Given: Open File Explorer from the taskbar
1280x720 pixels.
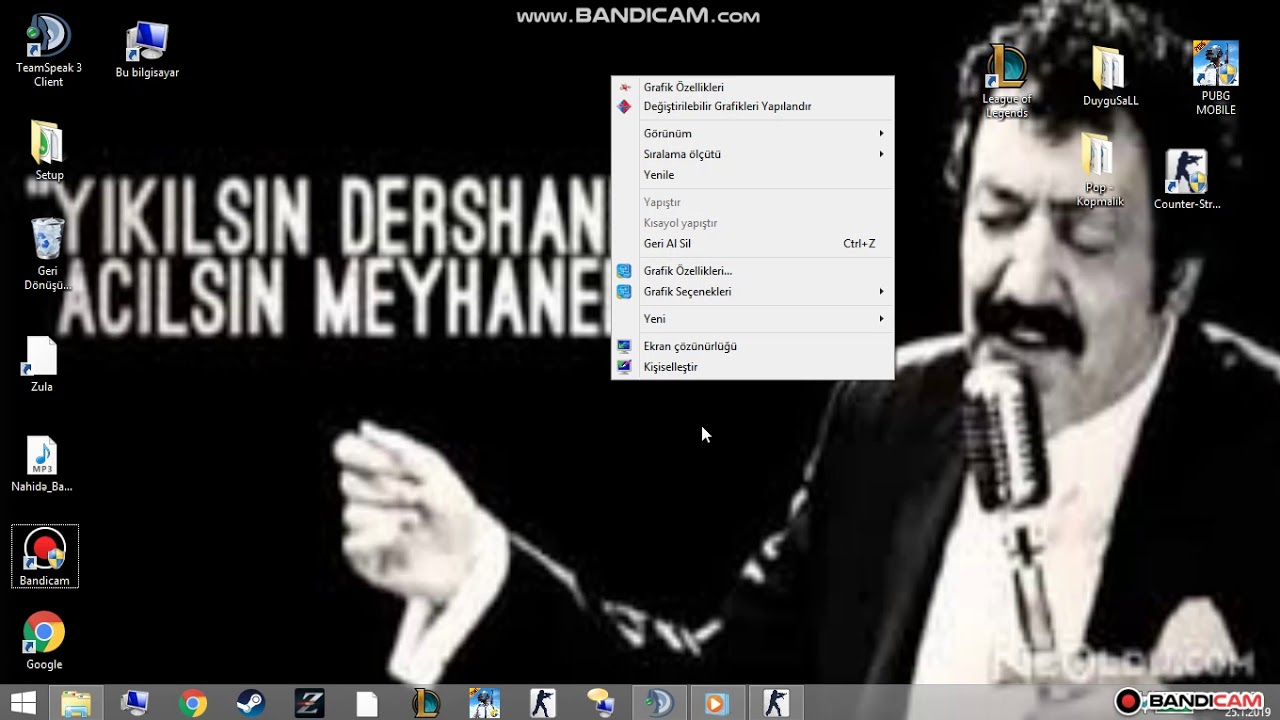Looking at the screenshot, I should point(76,703).
